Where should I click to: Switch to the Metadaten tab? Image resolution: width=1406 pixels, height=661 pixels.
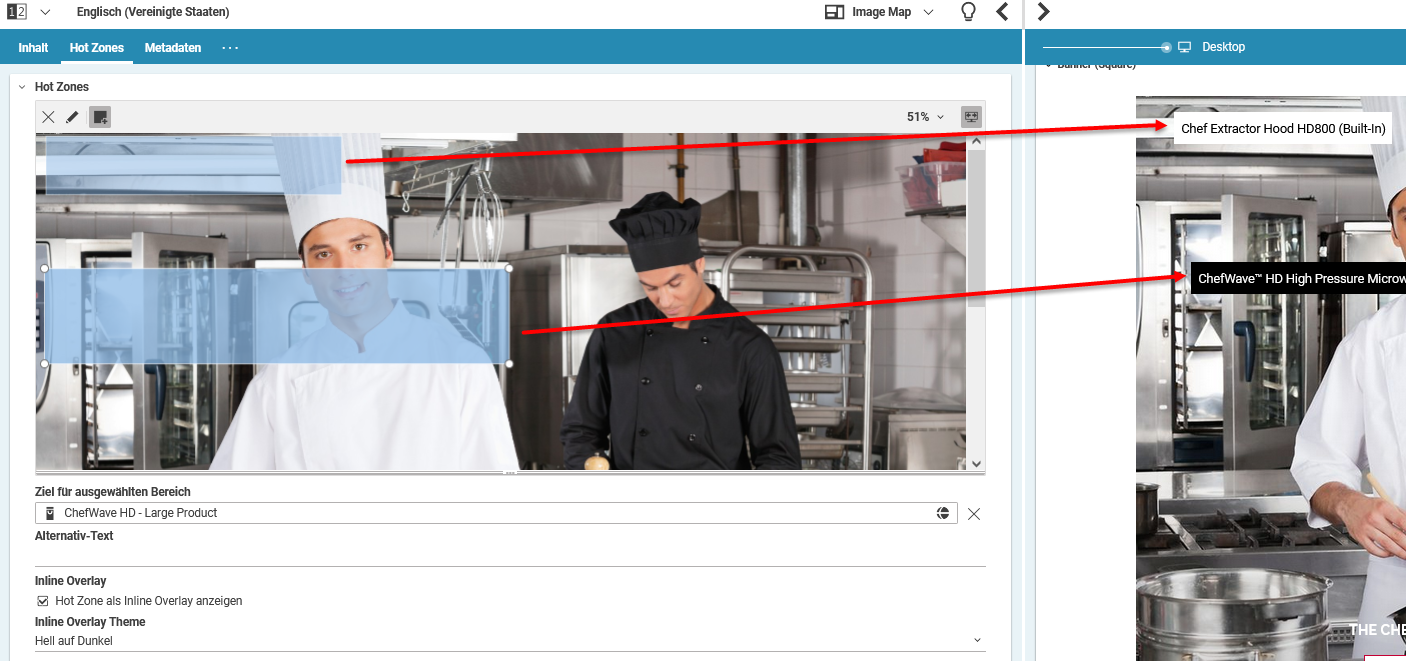pos(172,48)
